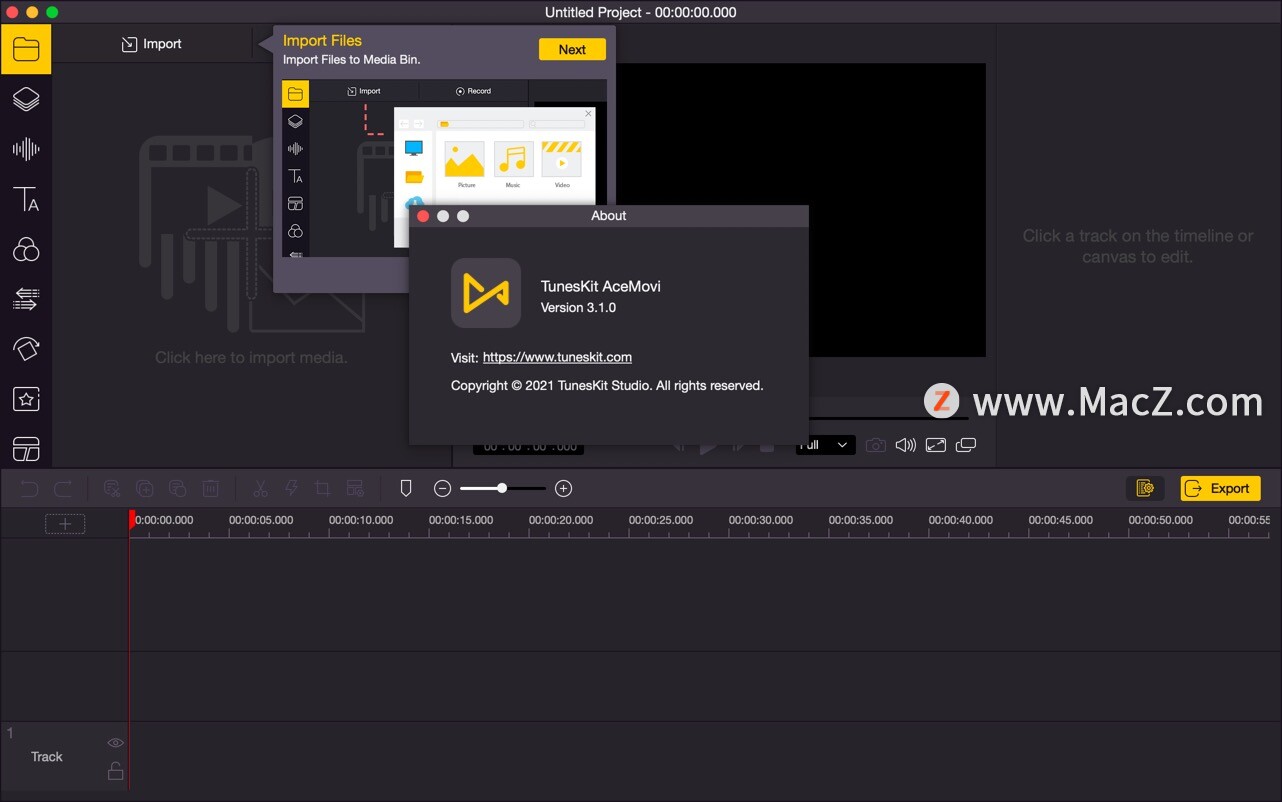The image size is (1282, 802).
Task: Click timeline ruler at 00:00:30.000
Action: pos(761,520)
